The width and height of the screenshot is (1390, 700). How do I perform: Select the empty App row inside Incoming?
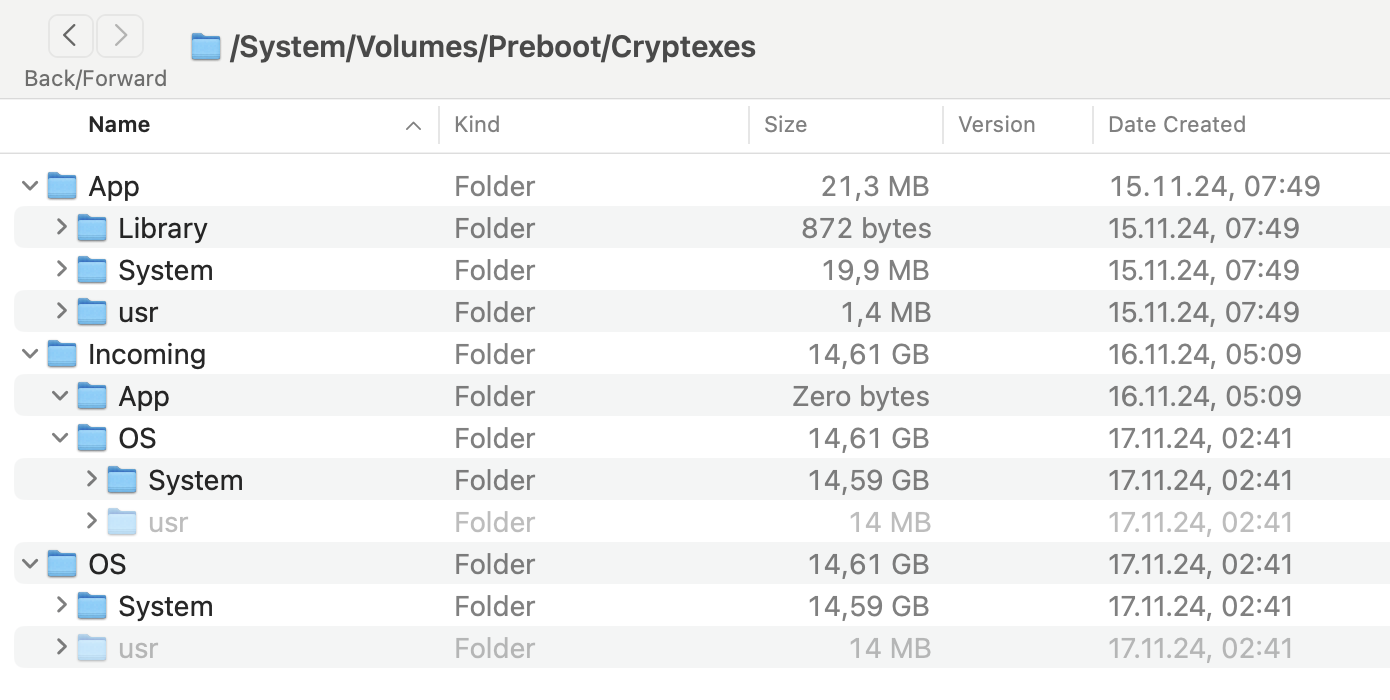tap(702, 396)
